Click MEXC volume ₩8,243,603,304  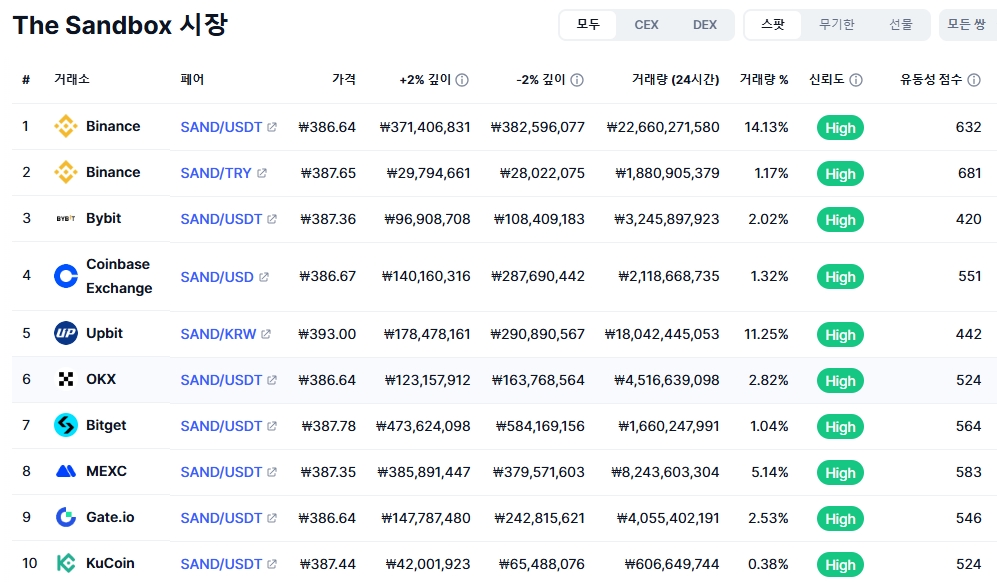click(x=665, y=472)
